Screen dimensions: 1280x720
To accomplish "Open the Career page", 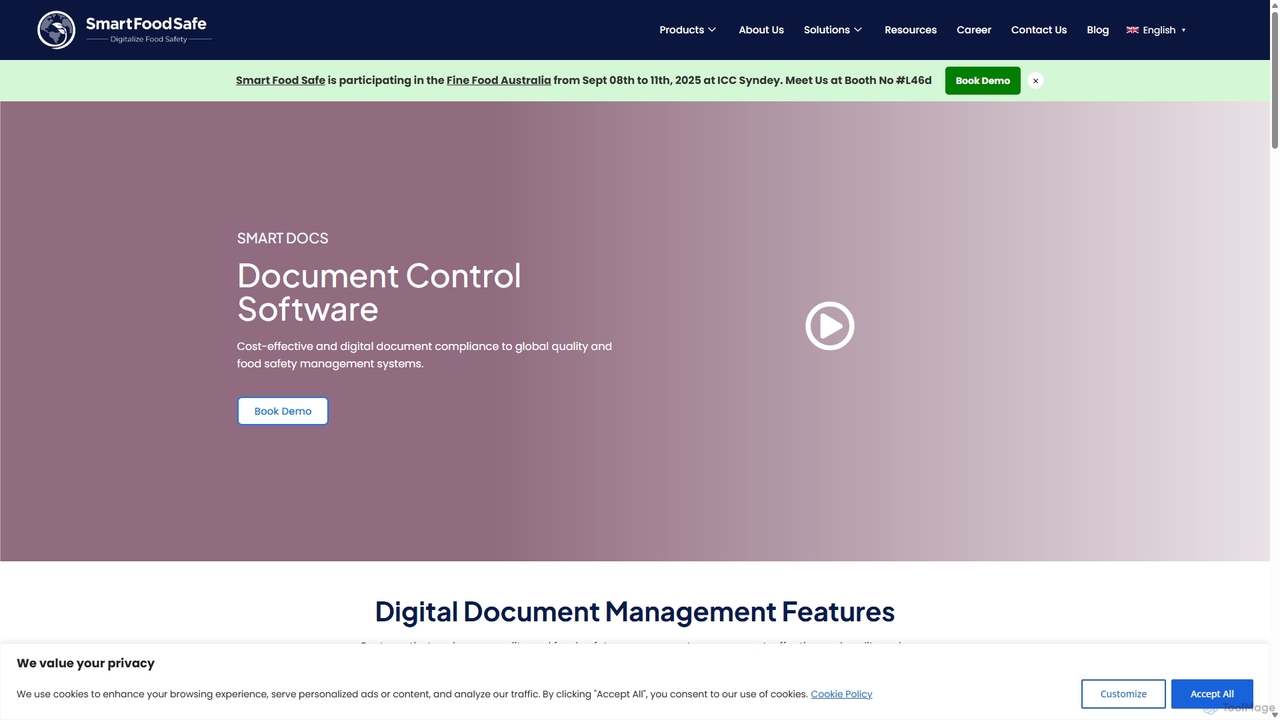I will [974, 30].
